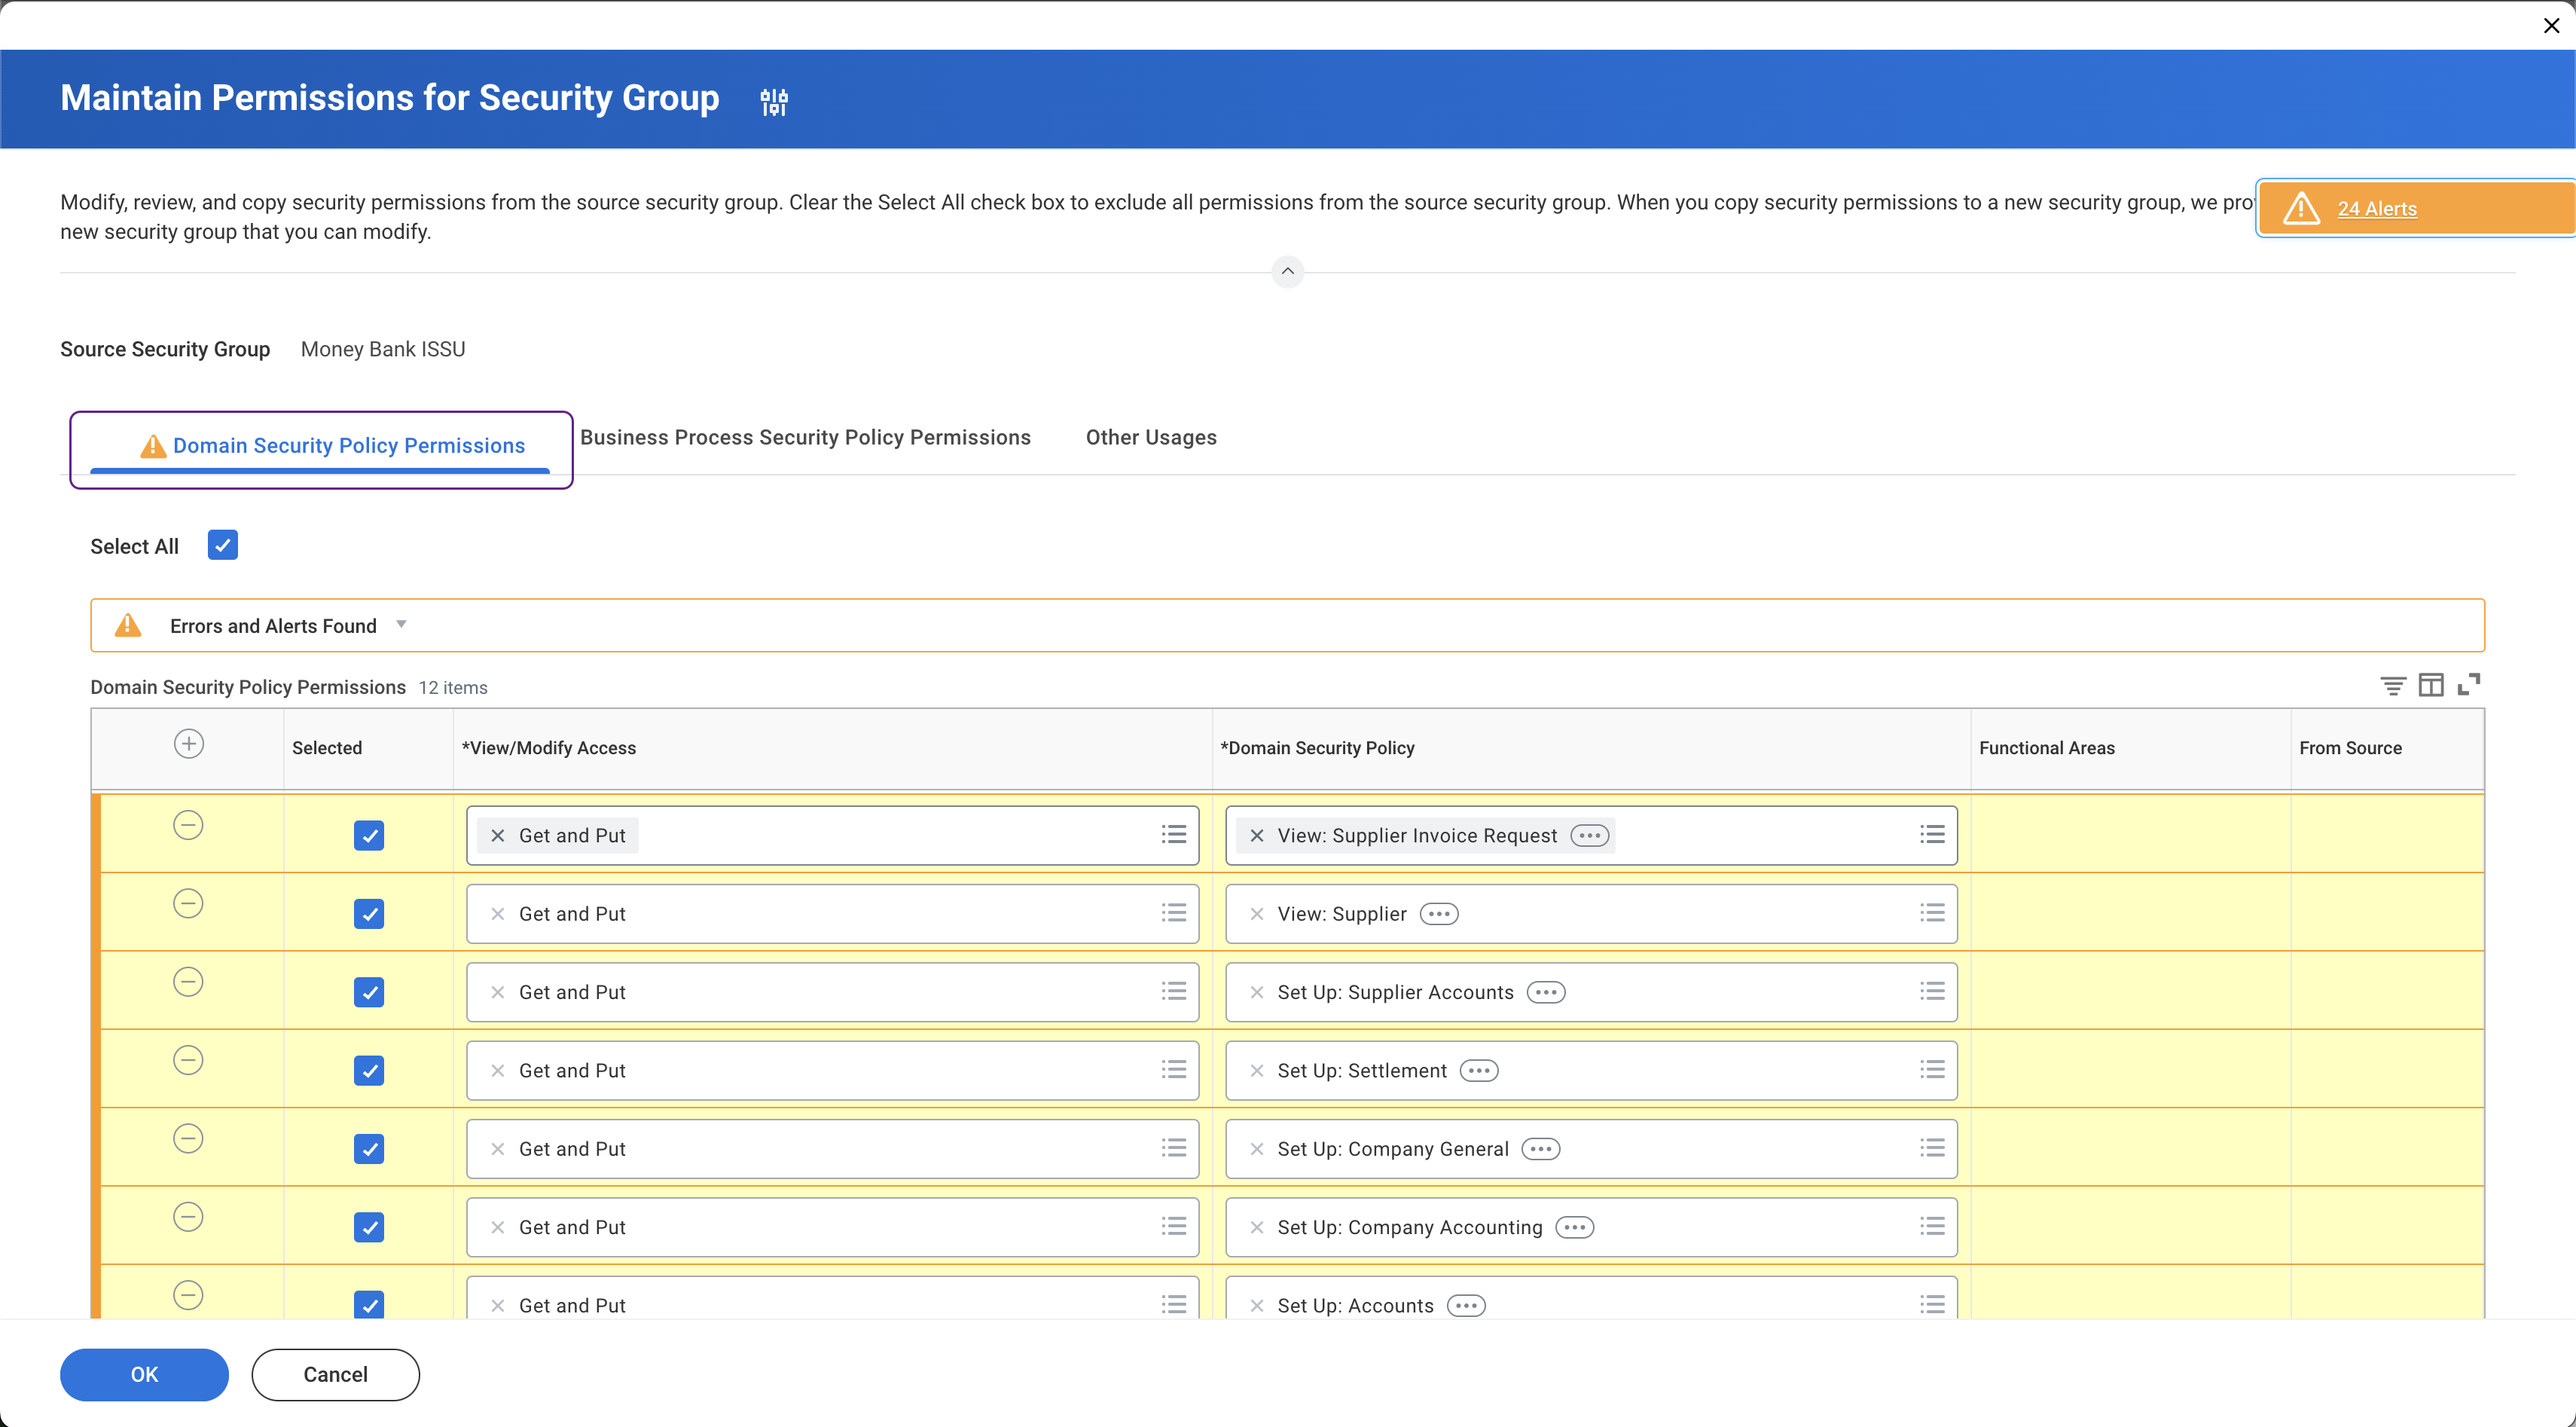The width and height of the screenshot is (2576, 1427).
Task: Open policy prompt list for Company Accounting
Action: coord(1932,1226)
